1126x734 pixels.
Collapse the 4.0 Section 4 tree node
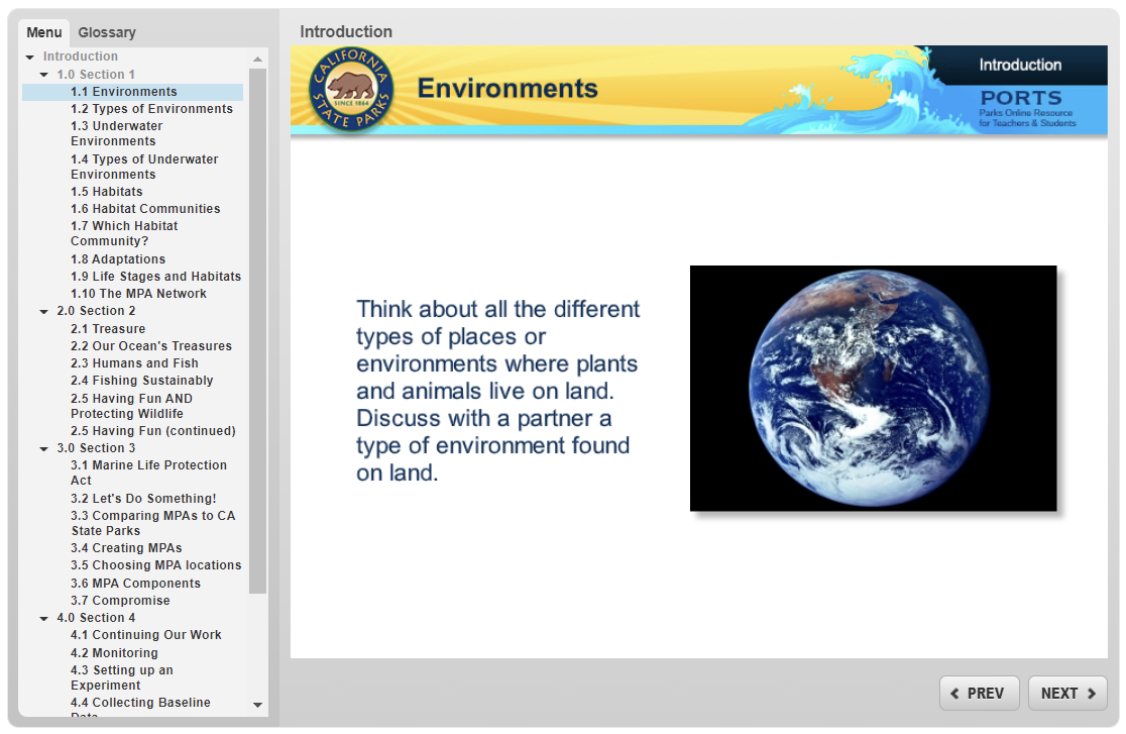pyautogui.click(x=42, y=617)
